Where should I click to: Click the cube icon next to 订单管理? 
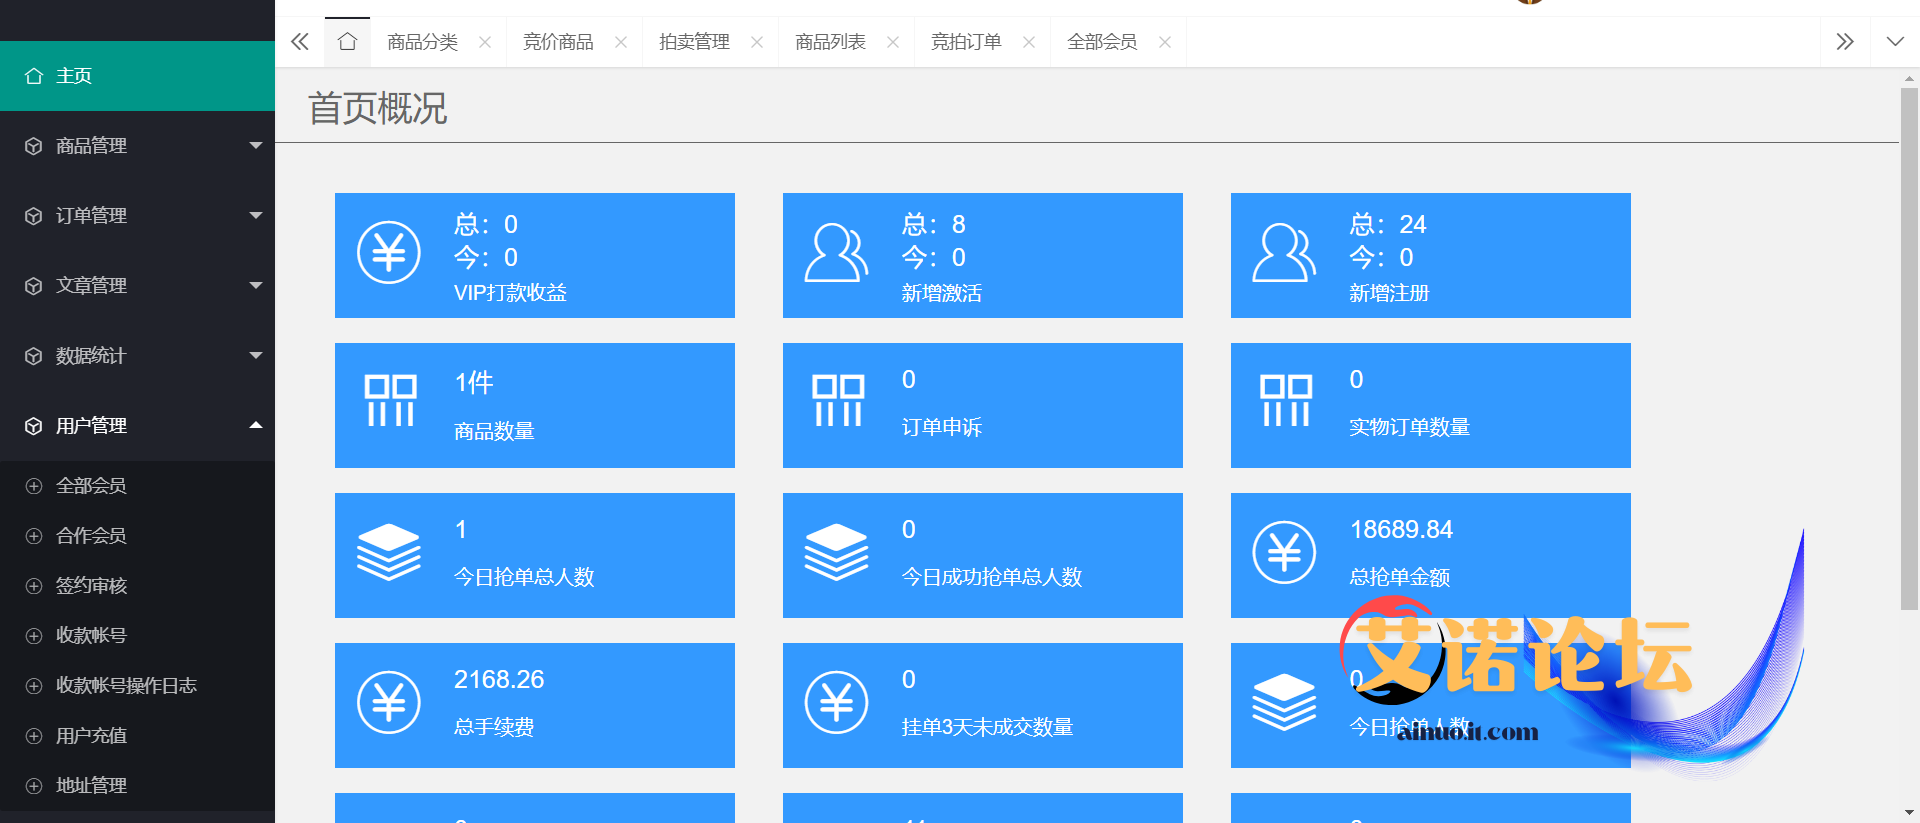(x=34, y=216)
